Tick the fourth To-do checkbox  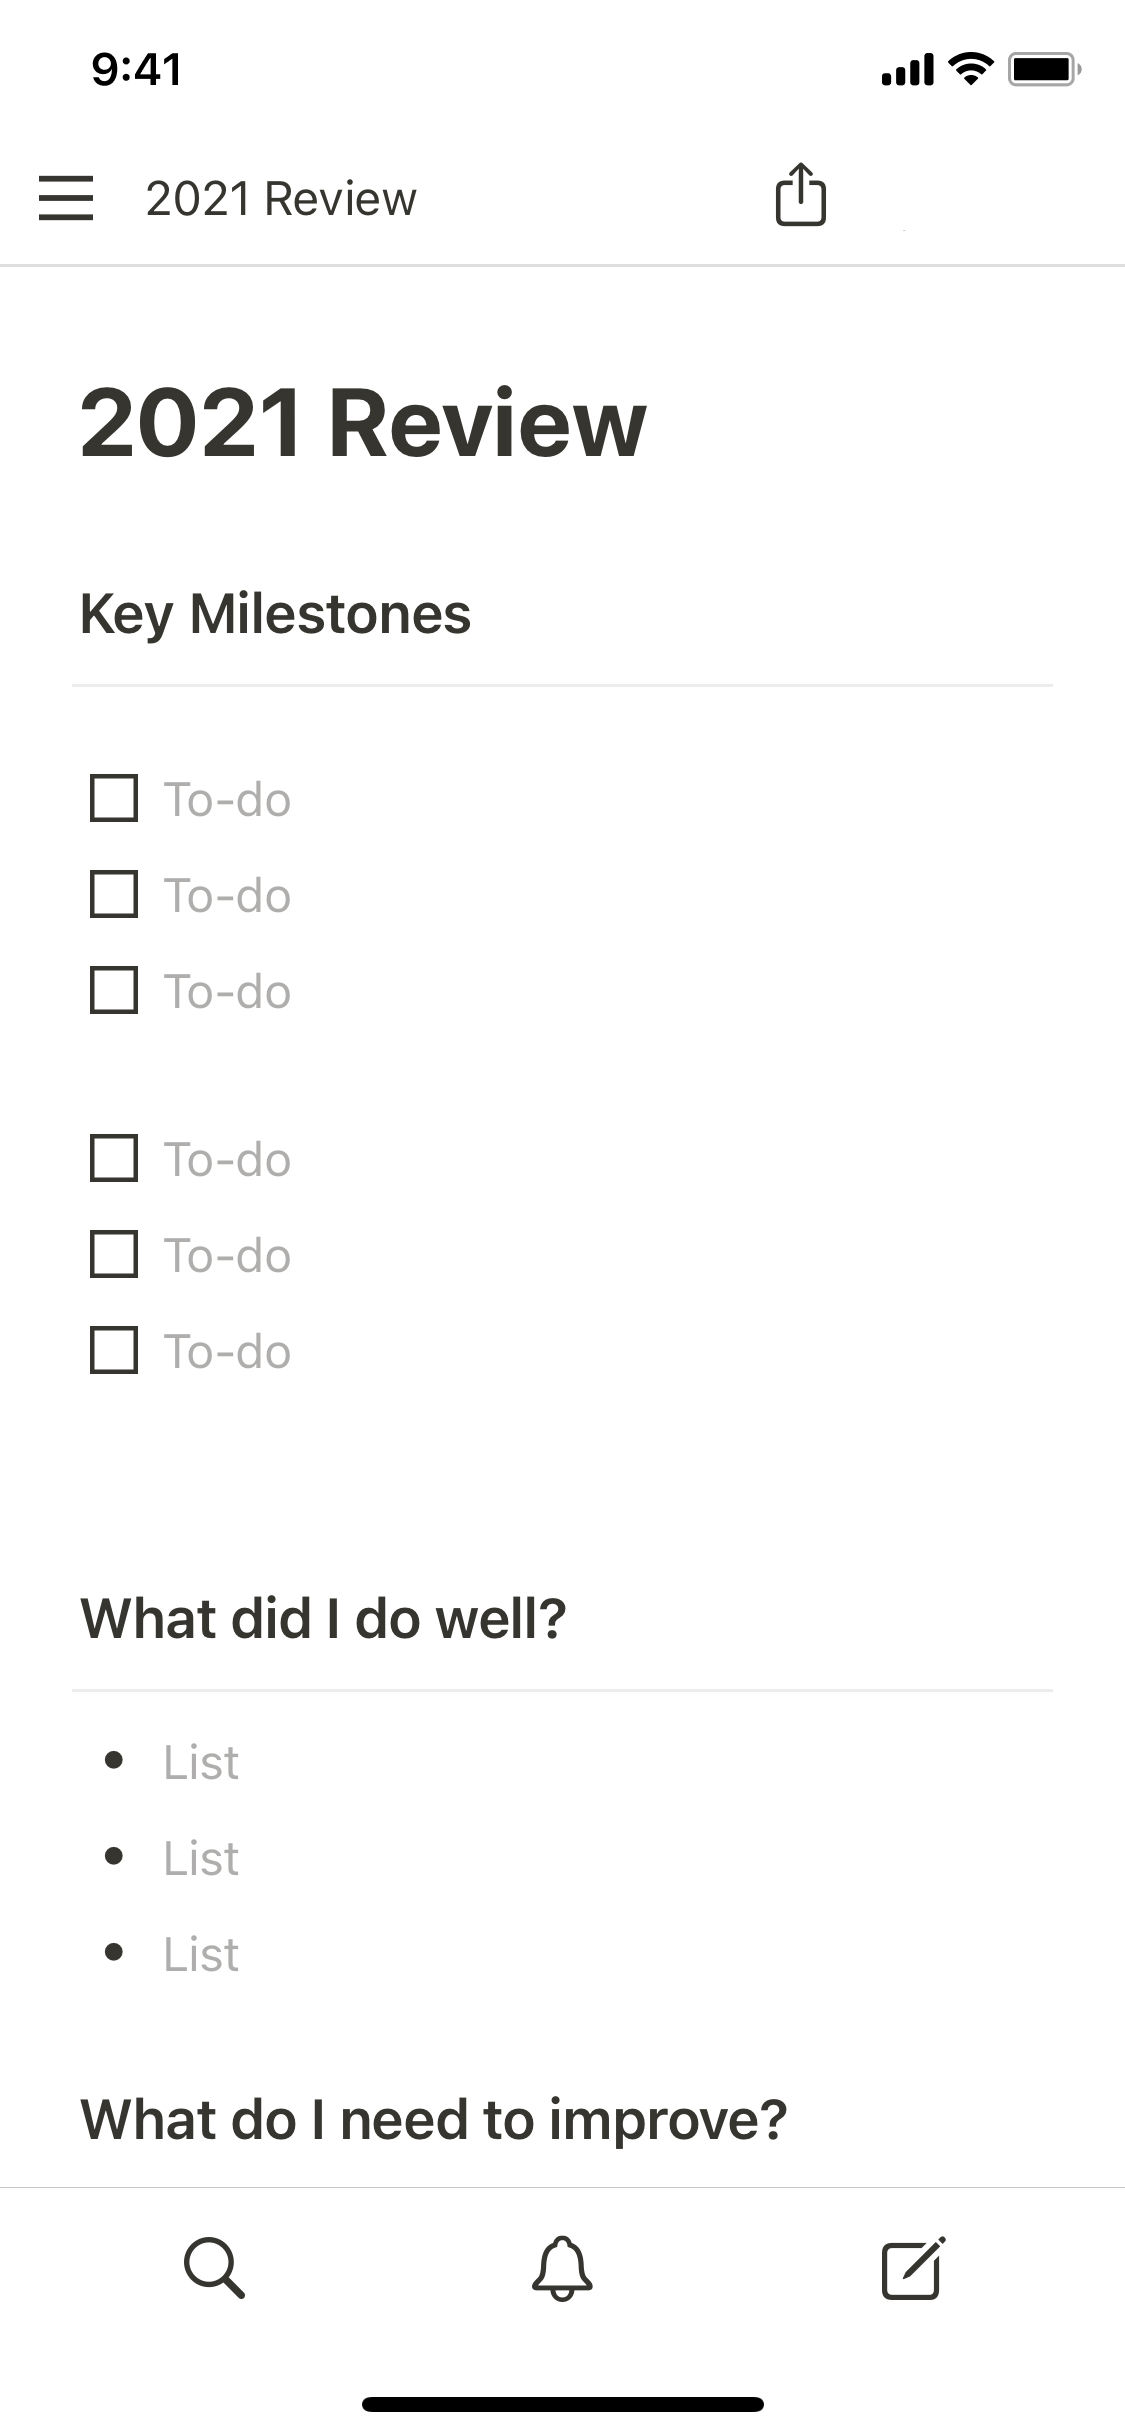(114, 1158)
